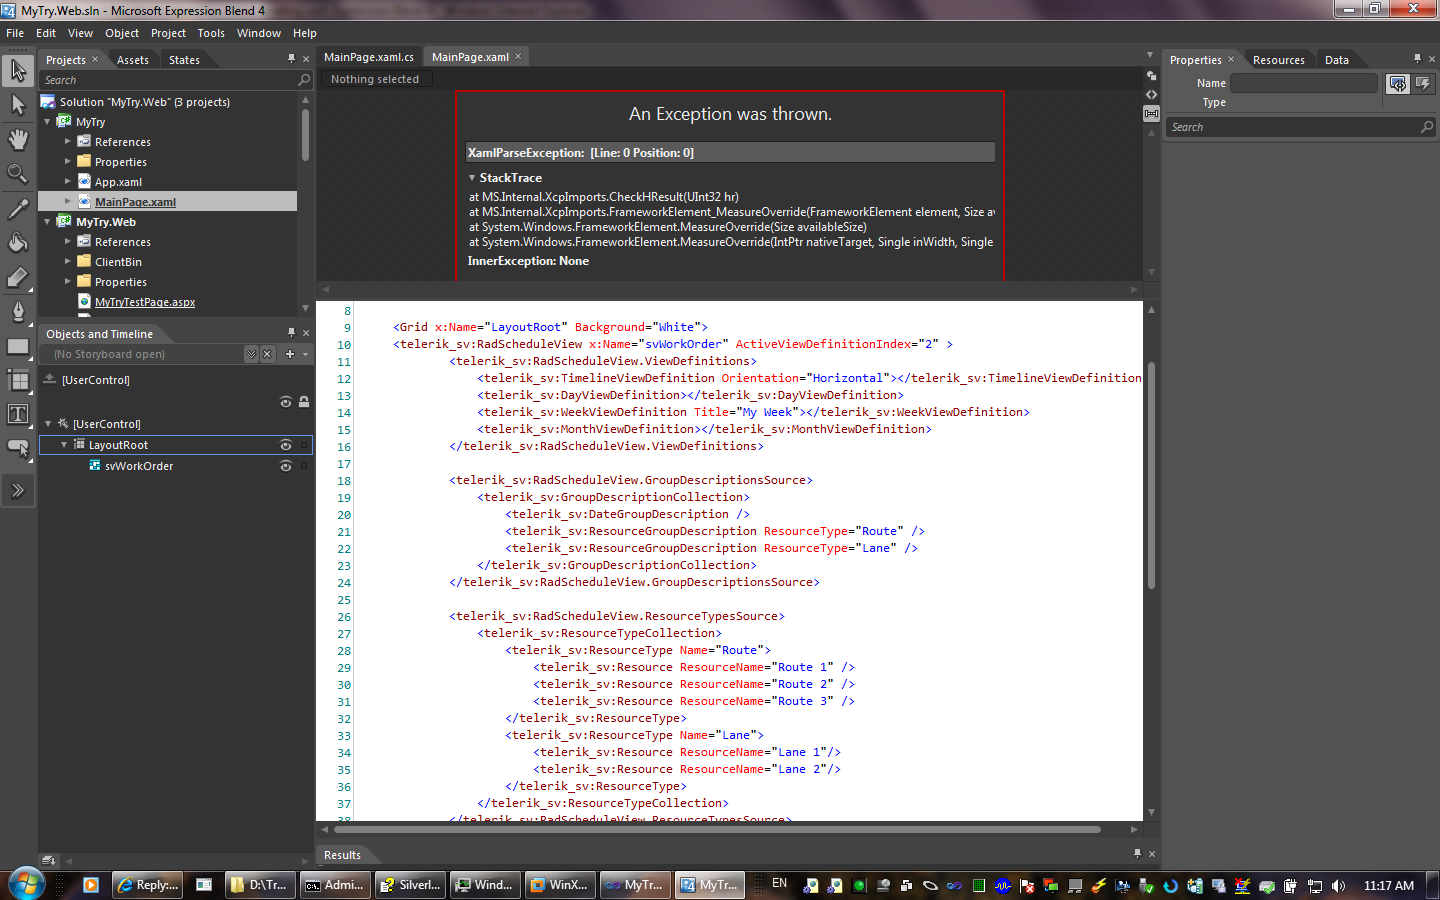Open the Resources tab

point(1279,60)
